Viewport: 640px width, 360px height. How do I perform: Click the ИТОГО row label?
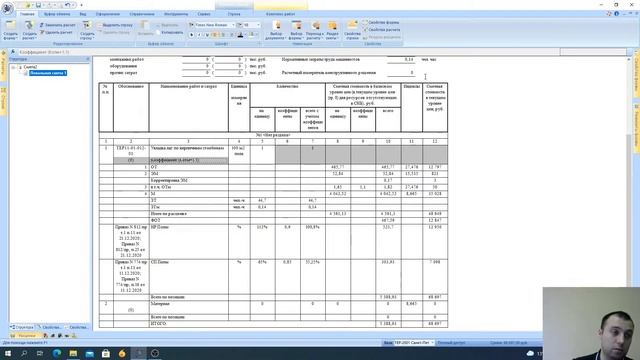point(159,324)
